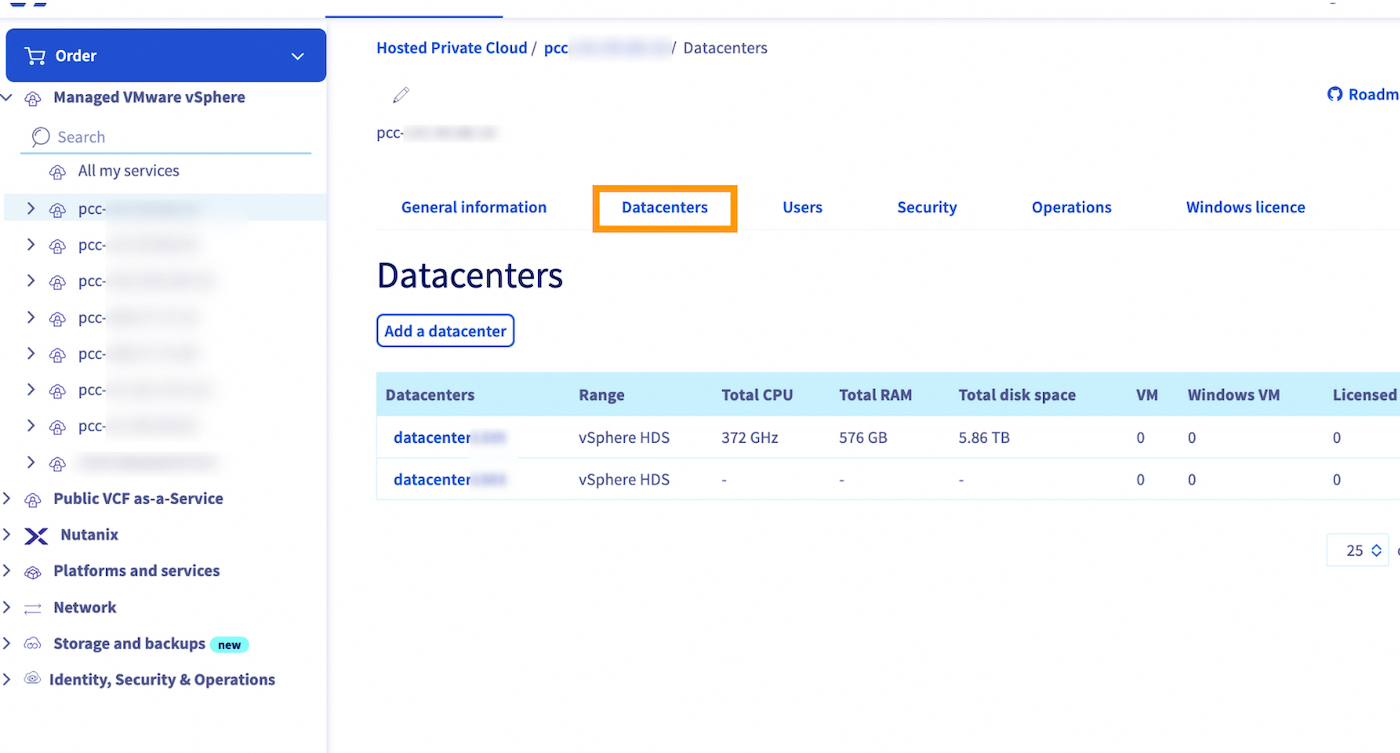Viewport: 1400px width, 753px height.
Task: Open the Order cart icon
Action: click(36, 55)
